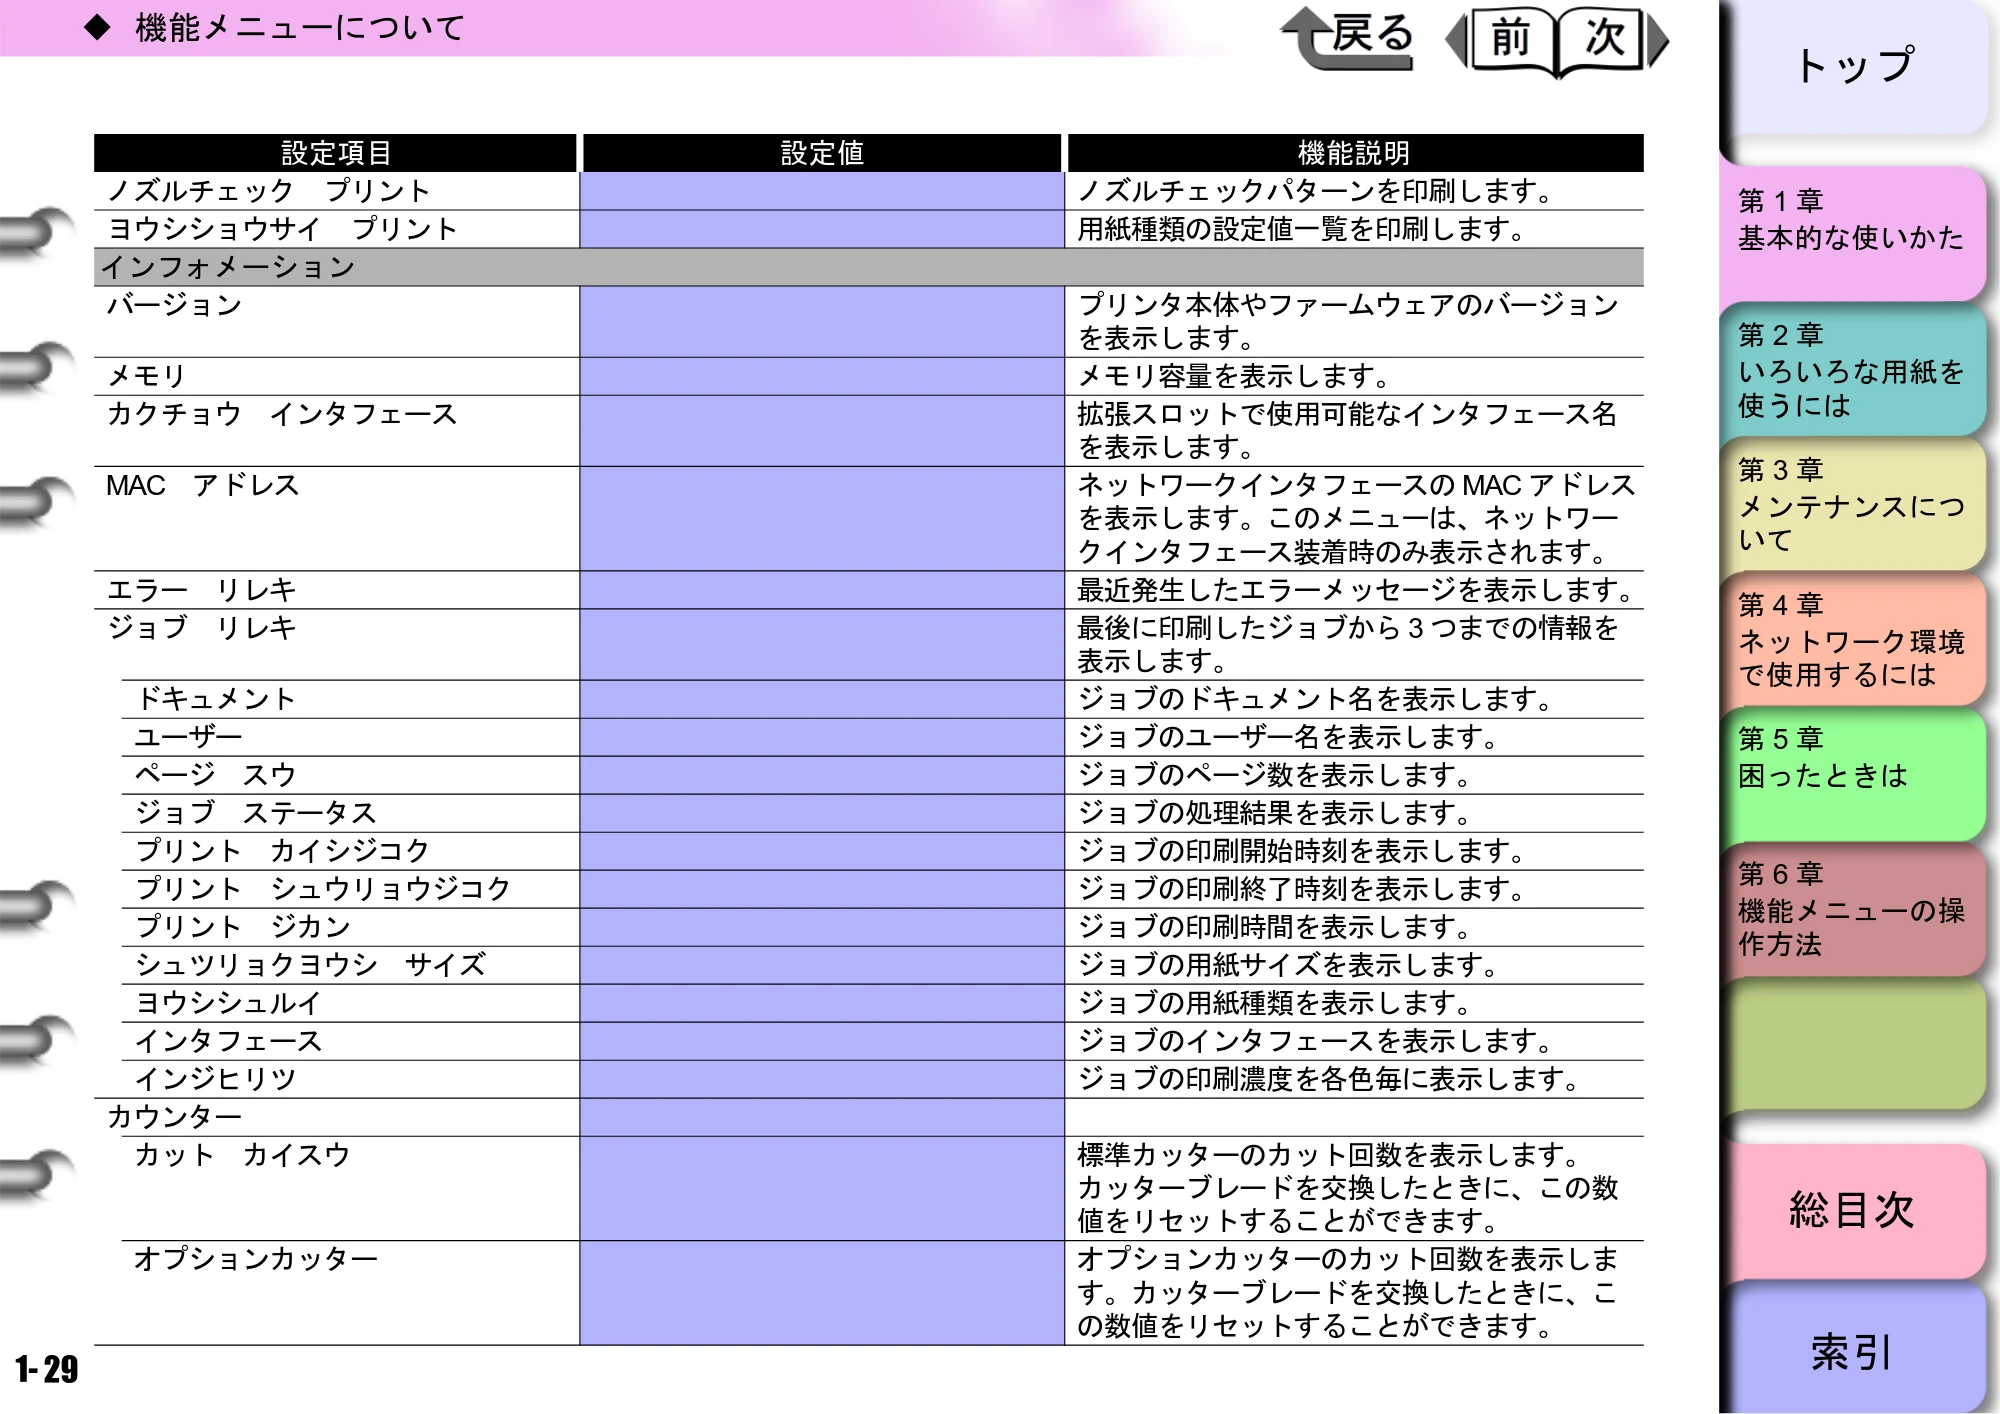
Task: Open 第2章 いろいろな用紙を使うには tab
Action: (1853, 369)
